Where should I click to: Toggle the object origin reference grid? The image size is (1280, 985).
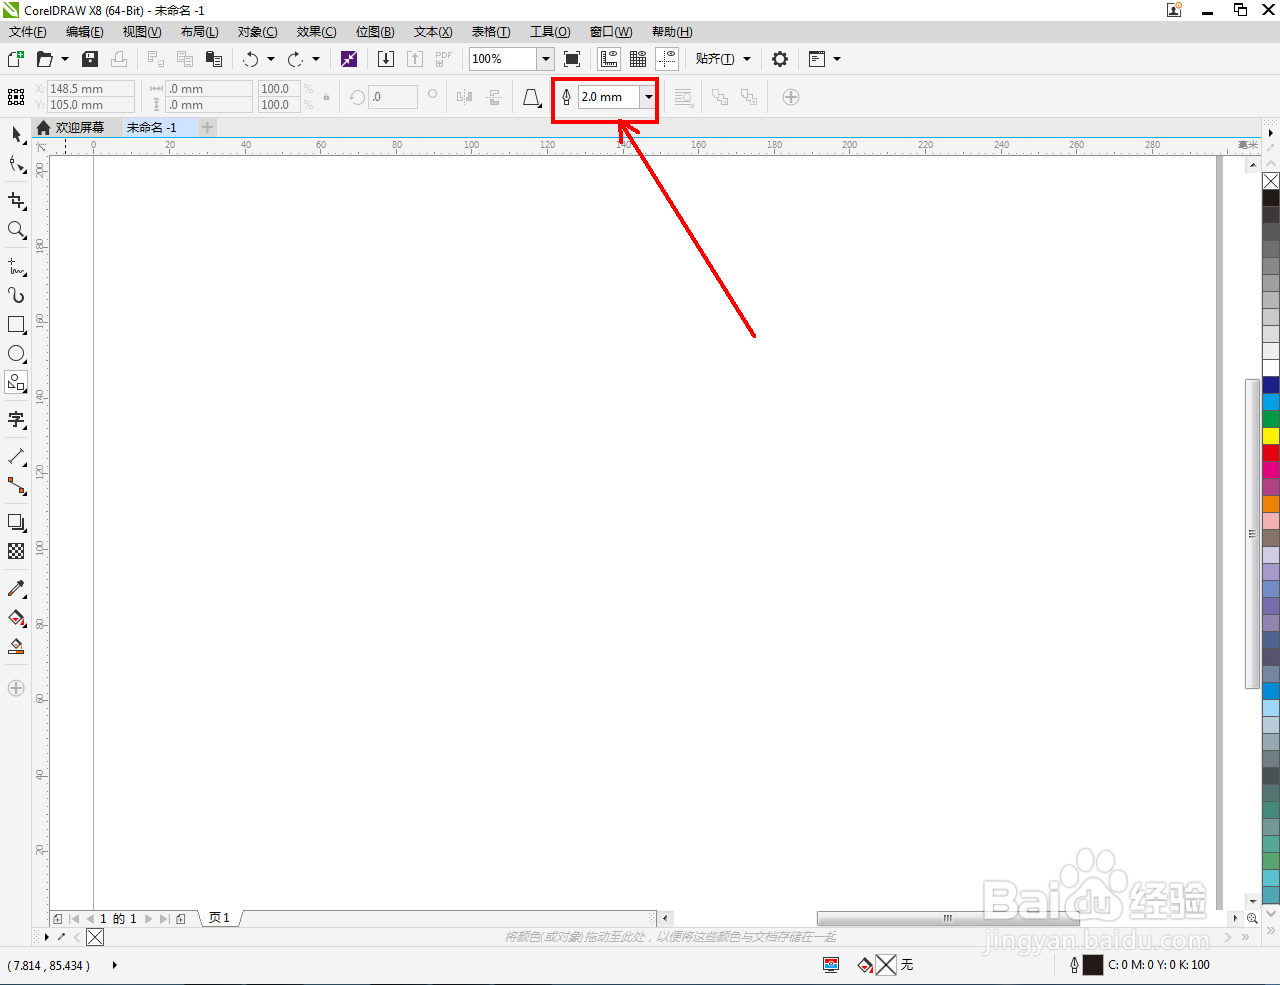pyautogui.click(x=16, y=97)
